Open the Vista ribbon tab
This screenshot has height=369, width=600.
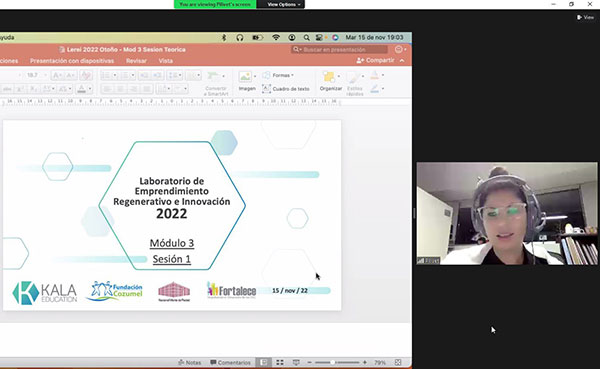click(166, 60)
